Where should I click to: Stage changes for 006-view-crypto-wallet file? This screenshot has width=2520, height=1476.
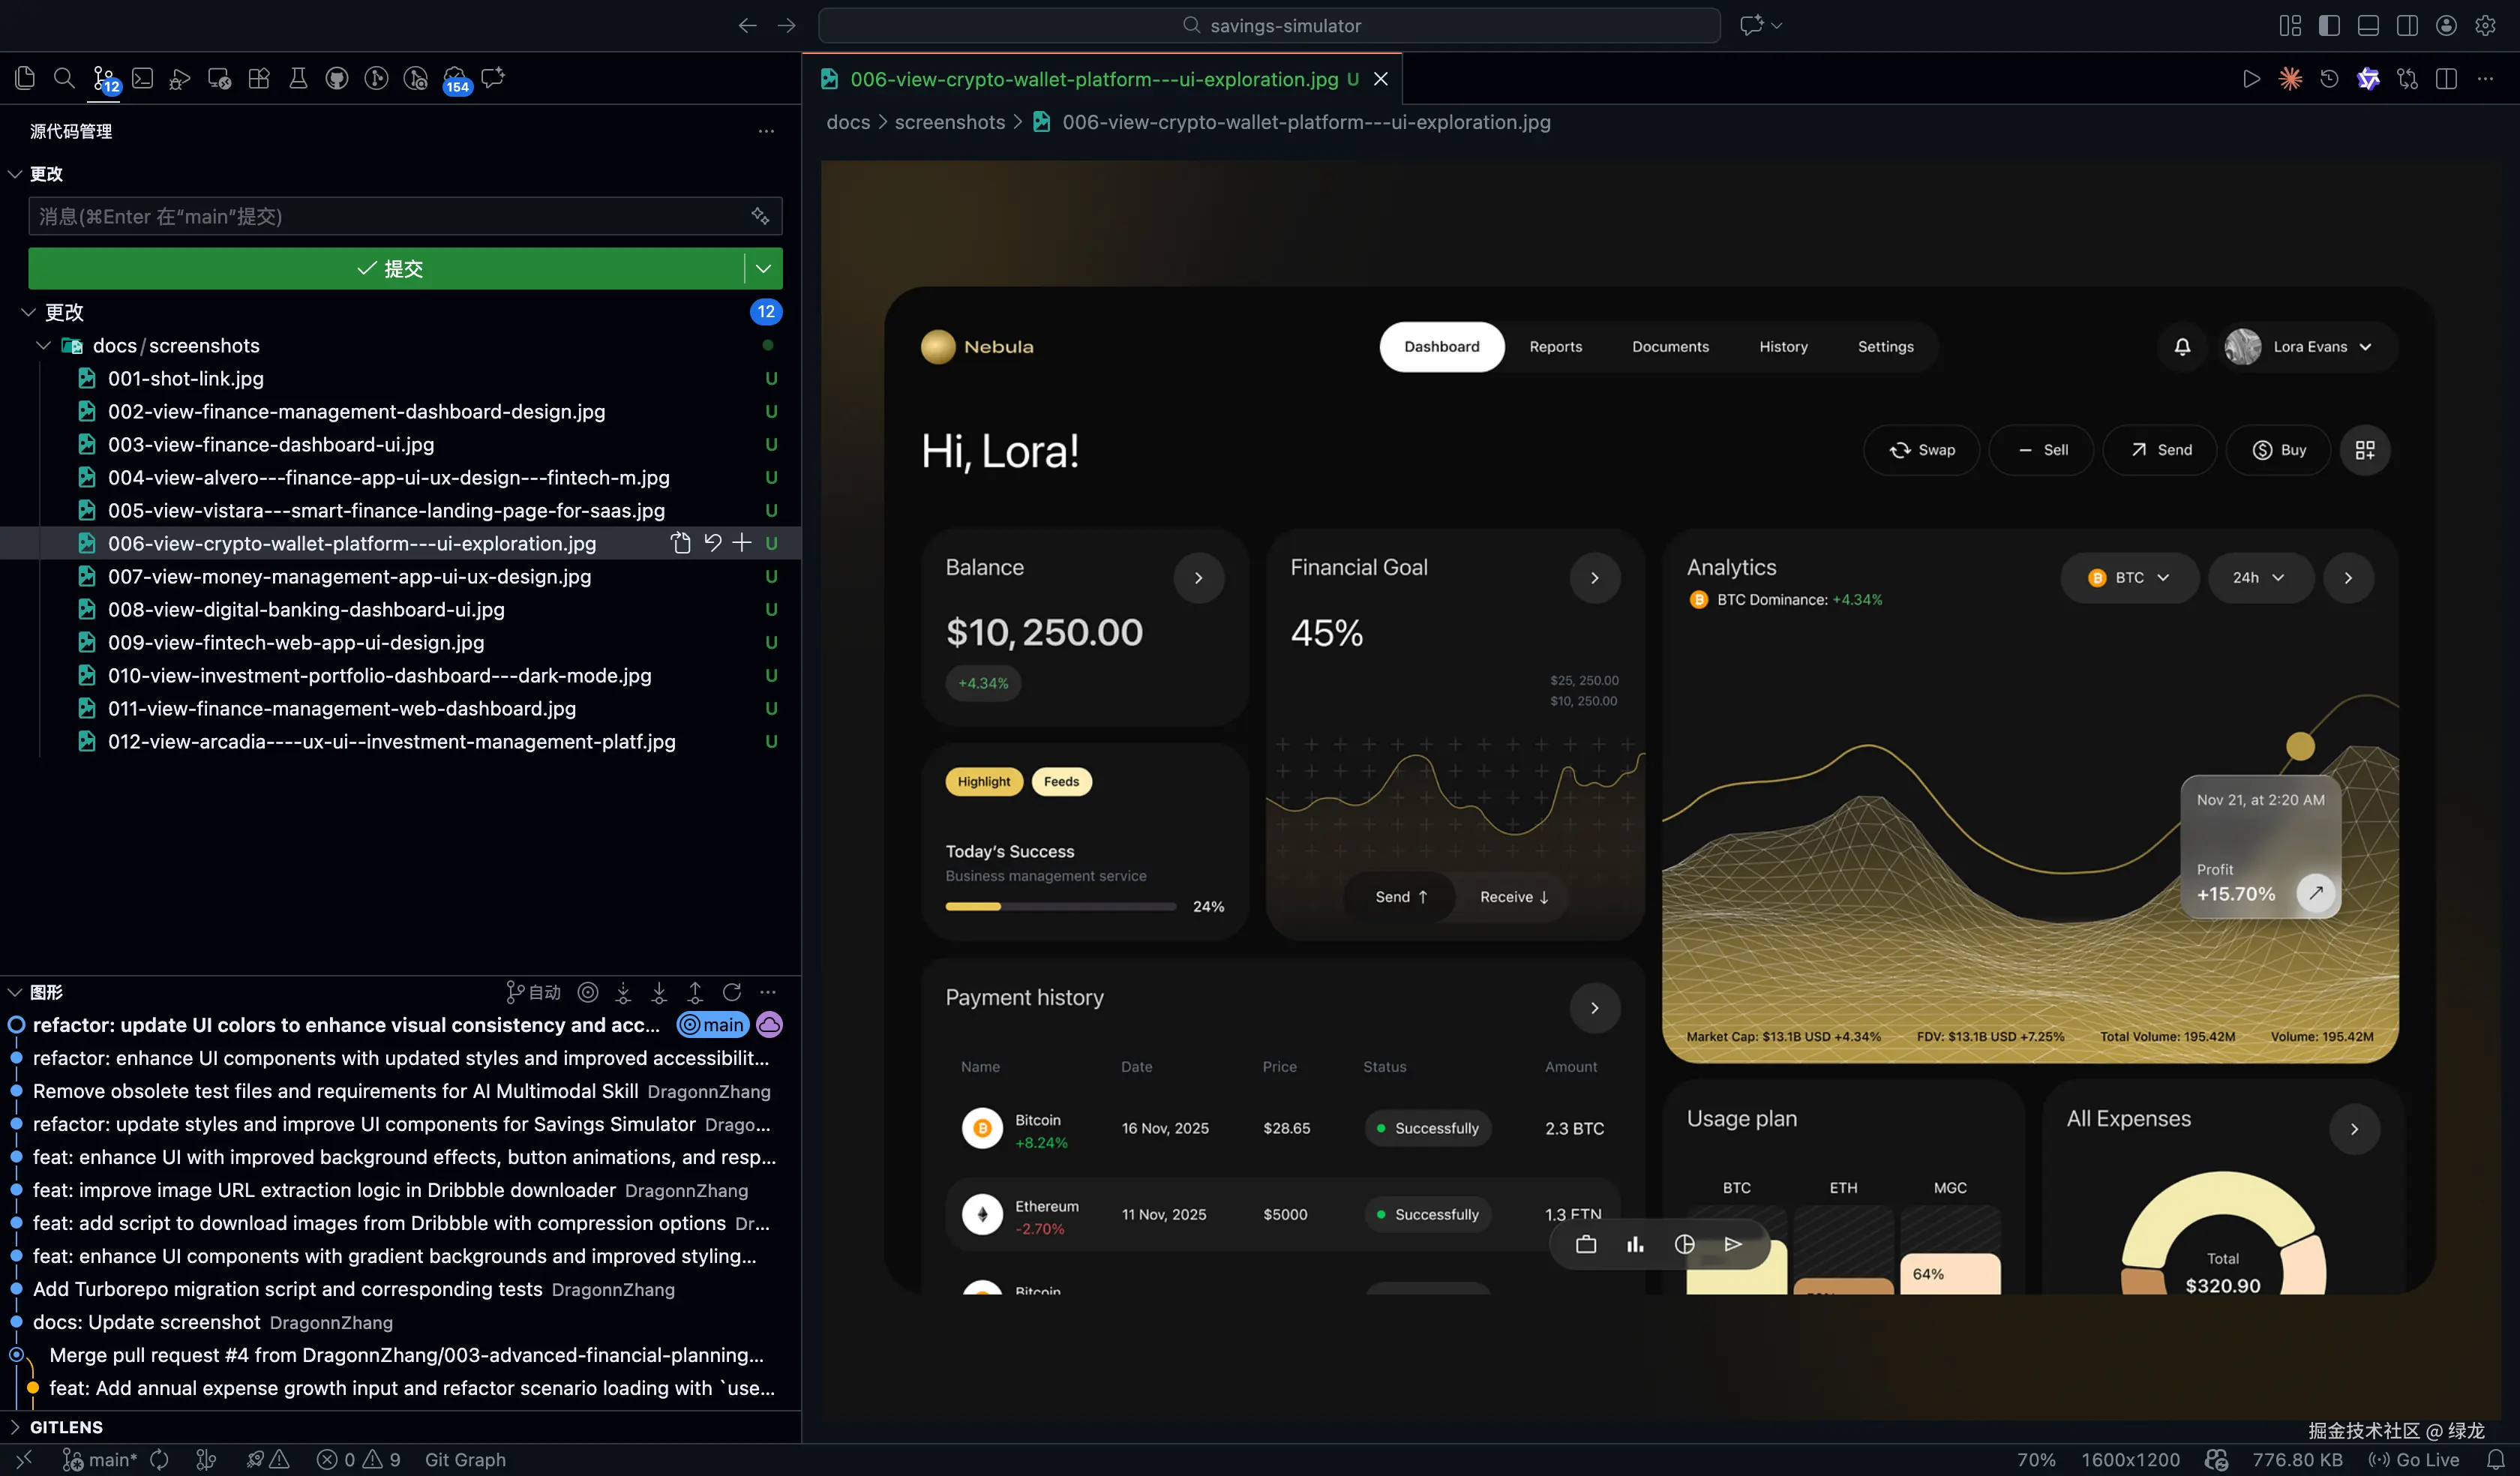(x=742, y=543)
